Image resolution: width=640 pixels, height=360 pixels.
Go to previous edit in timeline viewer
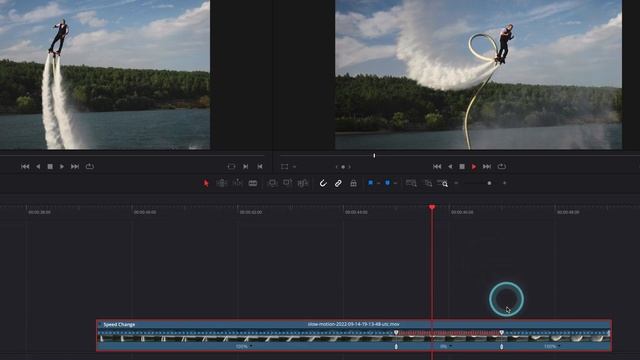336,167
